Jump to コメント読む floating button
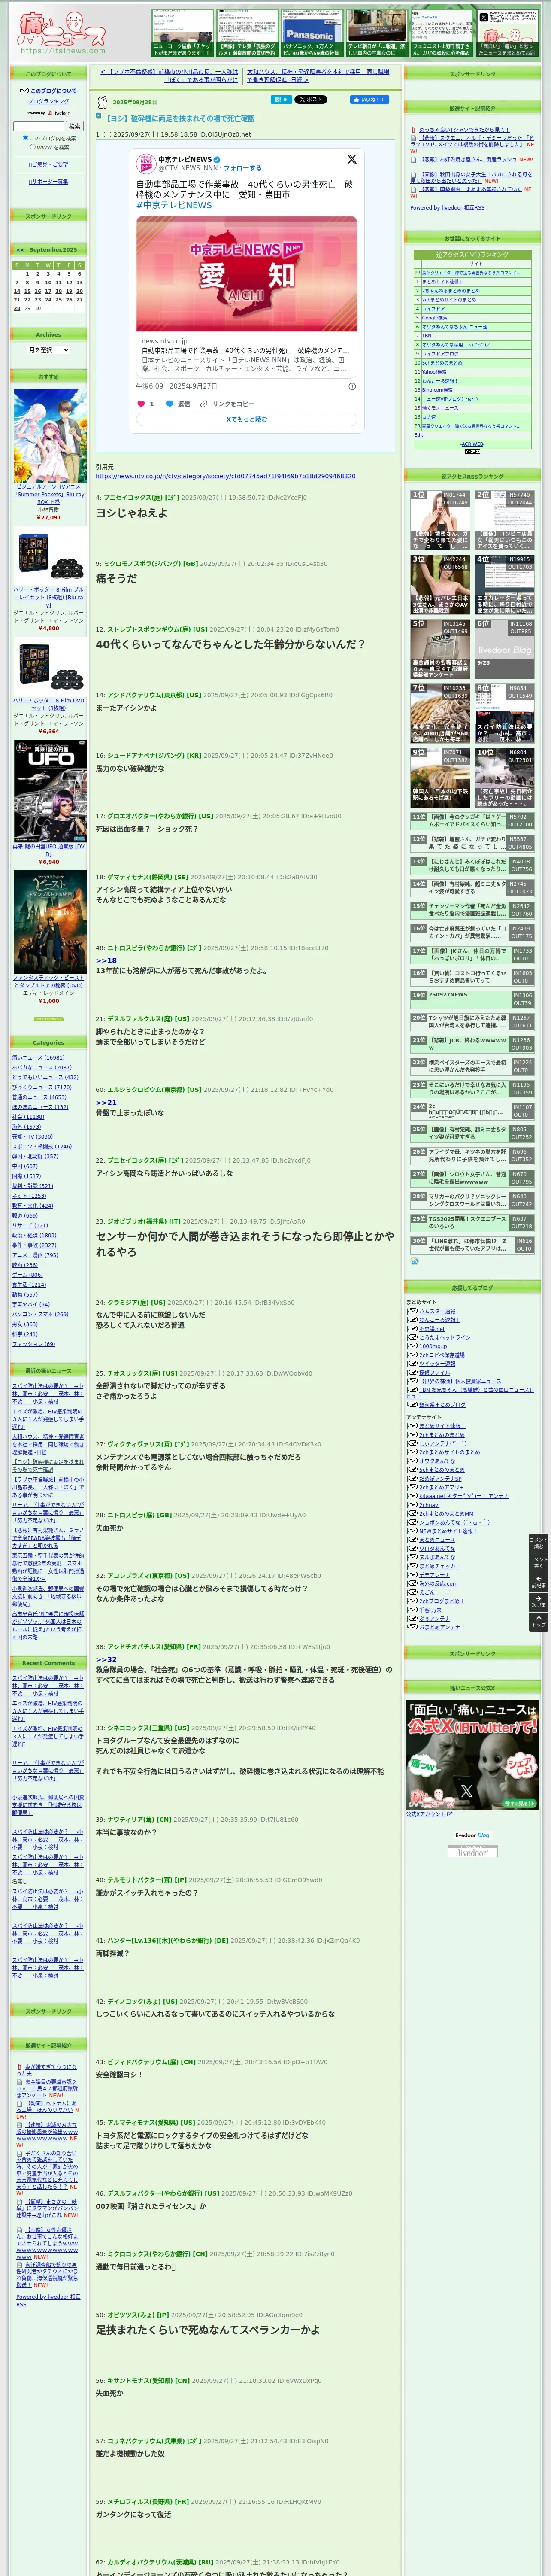Viewport: 551px width, 2576px height. (538, 1543)
